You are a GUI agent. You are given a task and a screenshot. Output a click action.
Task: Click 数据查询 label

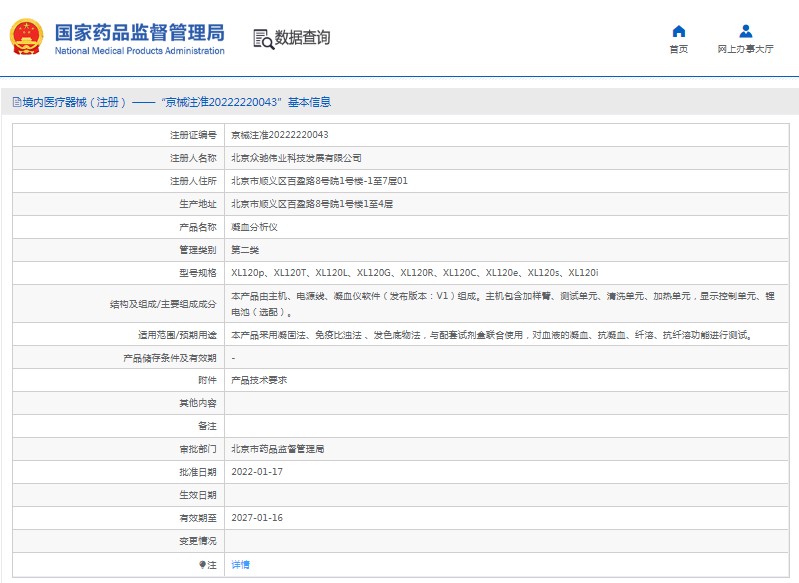(x=303, y=38)
